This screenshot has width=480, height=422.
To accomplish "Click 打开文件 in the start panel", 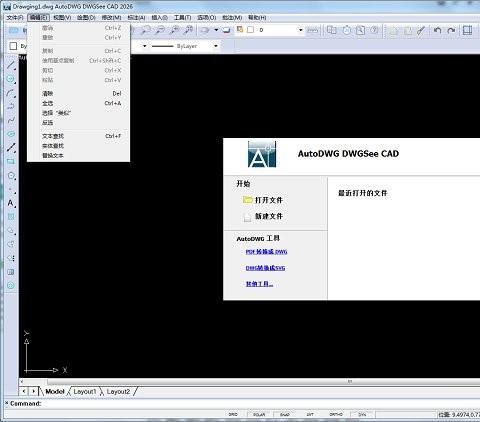I will (x=263, y=200).
